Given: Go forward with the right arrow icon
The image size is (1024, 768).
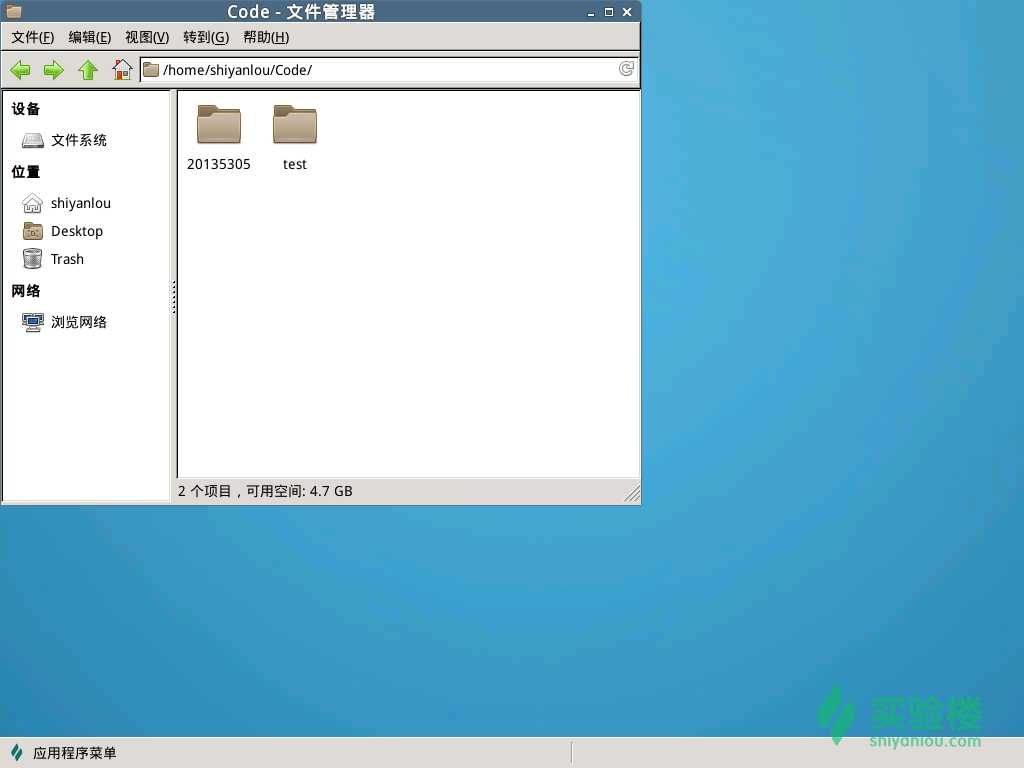Looking at the screenshot, I should 54,69.
